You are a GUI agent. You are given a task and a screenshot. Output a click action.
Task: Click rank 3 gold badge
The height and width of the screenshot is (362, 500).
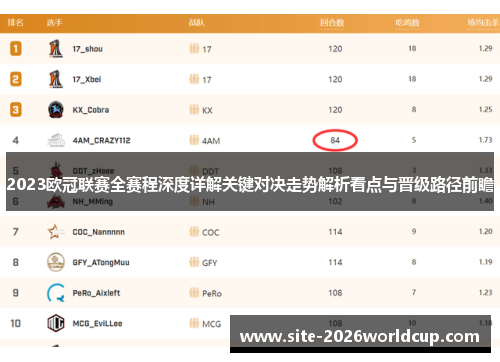16,110
